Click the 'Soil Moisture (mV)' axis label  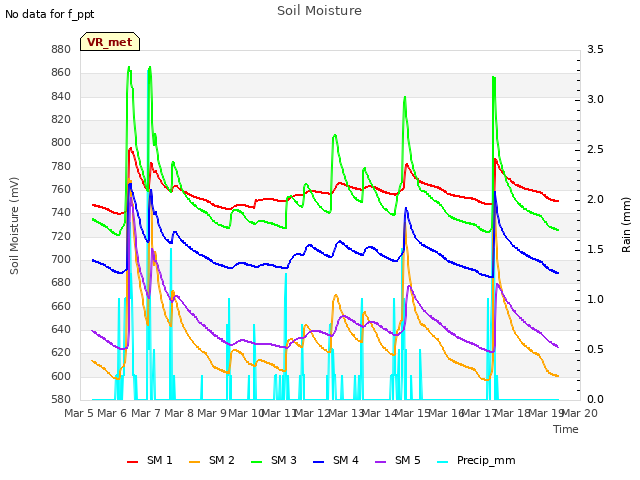14,226
